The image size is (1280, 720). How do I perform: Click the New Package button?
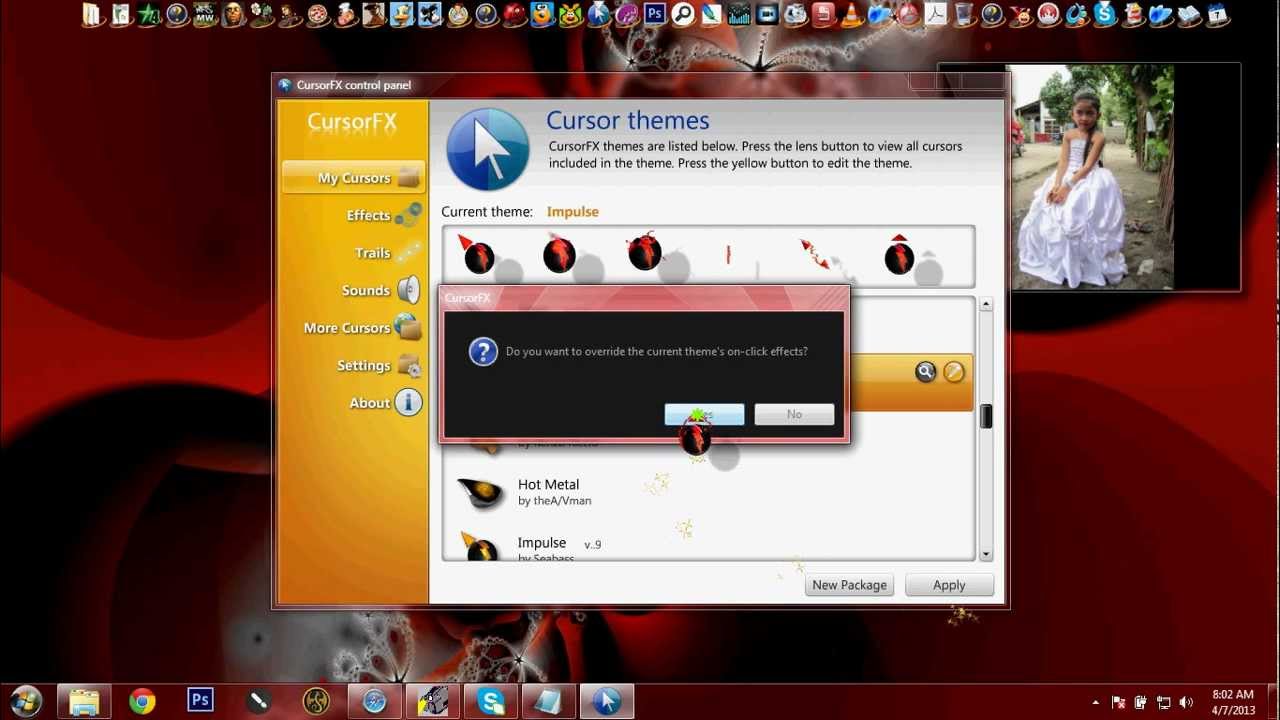coord(849,585)
